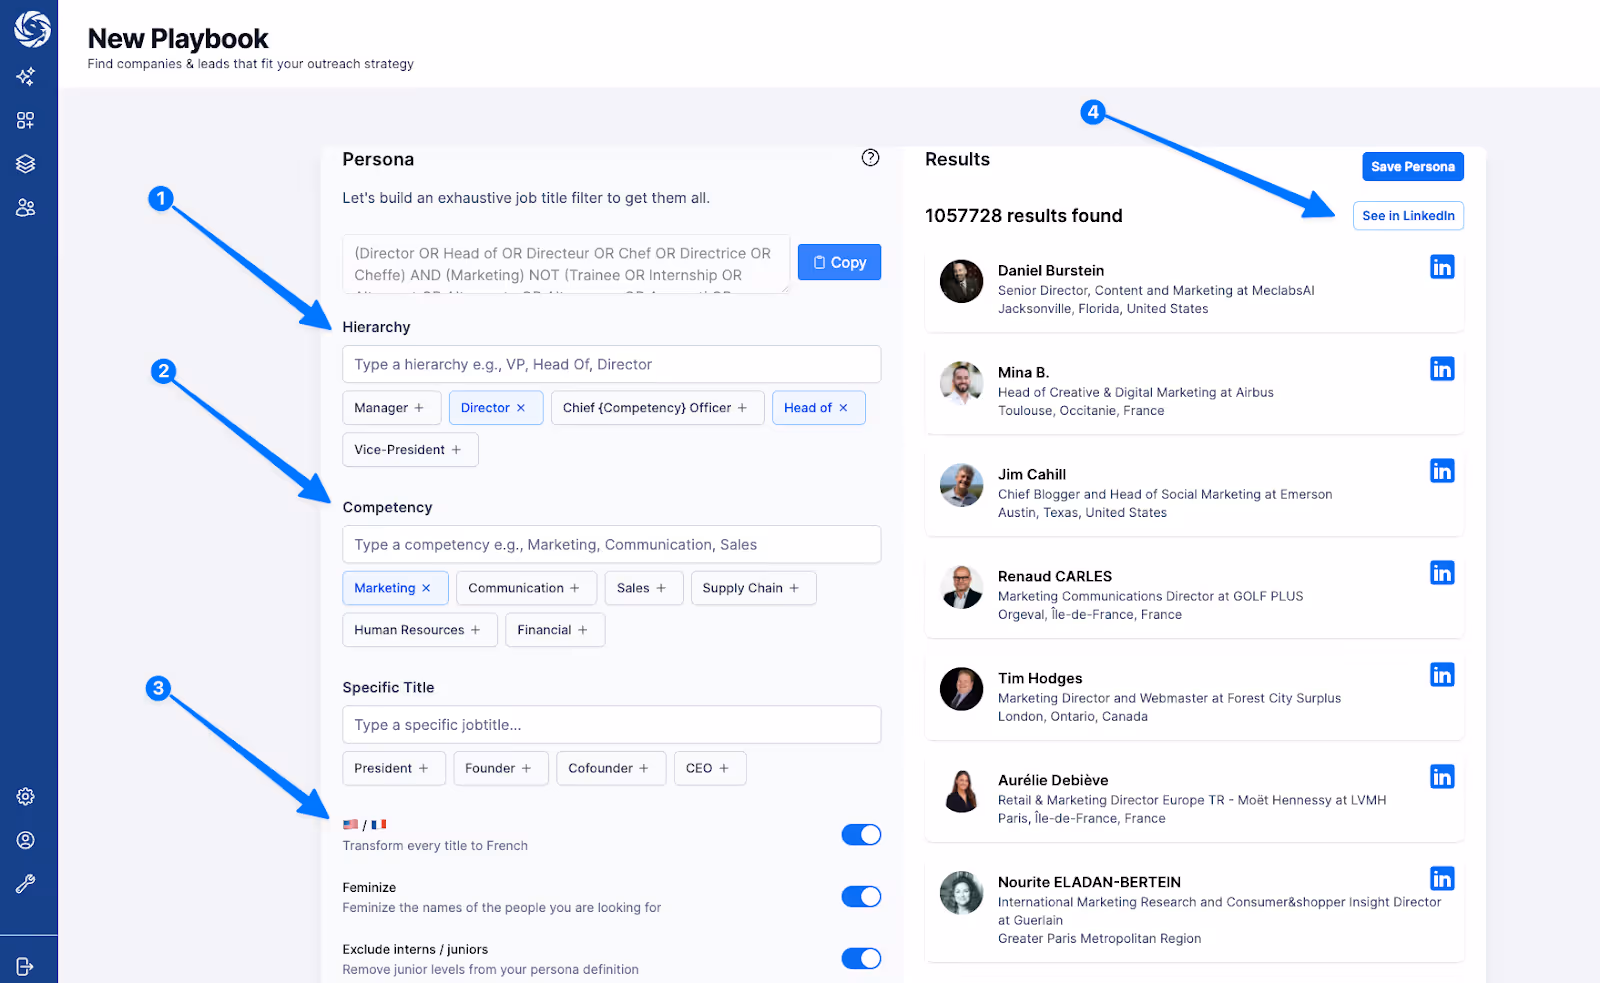Open the settings gear in sidebar
This screenshot has height=983, width=1600.
(26, 796)
